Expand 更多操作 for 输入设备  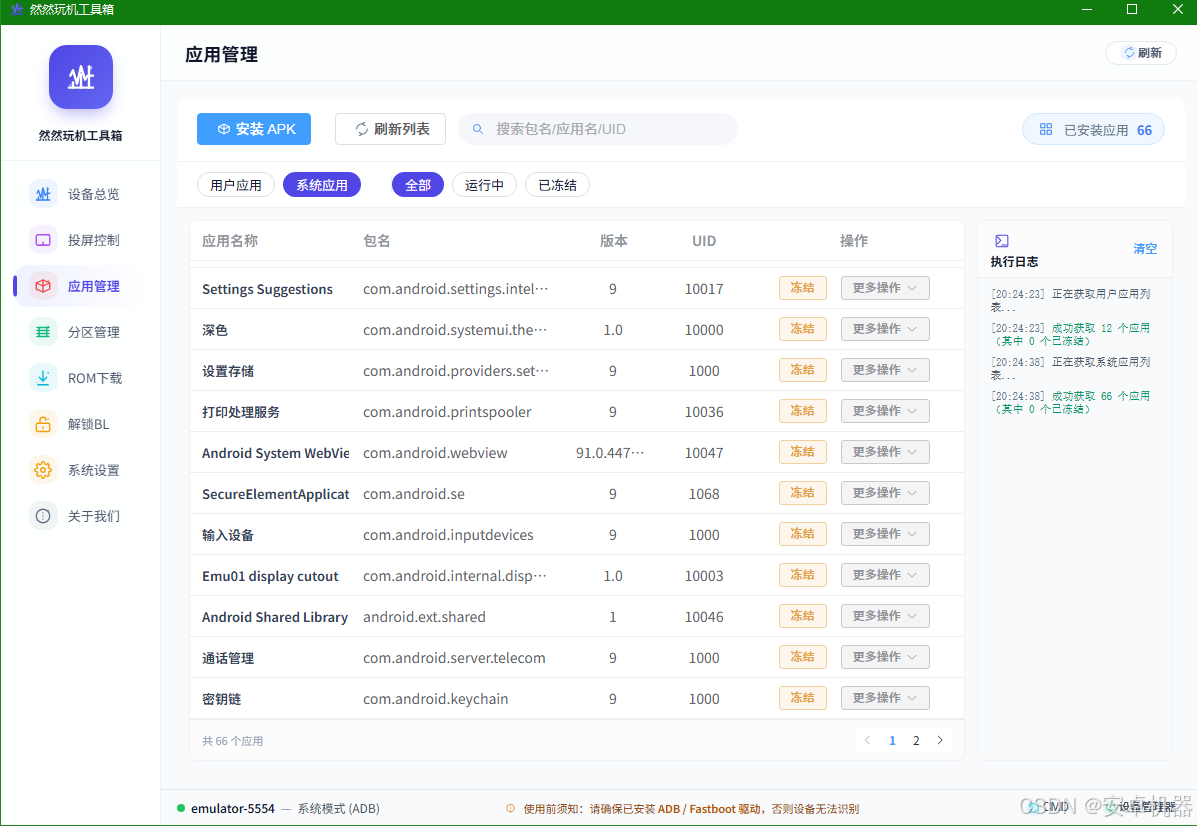pos(885,534)
